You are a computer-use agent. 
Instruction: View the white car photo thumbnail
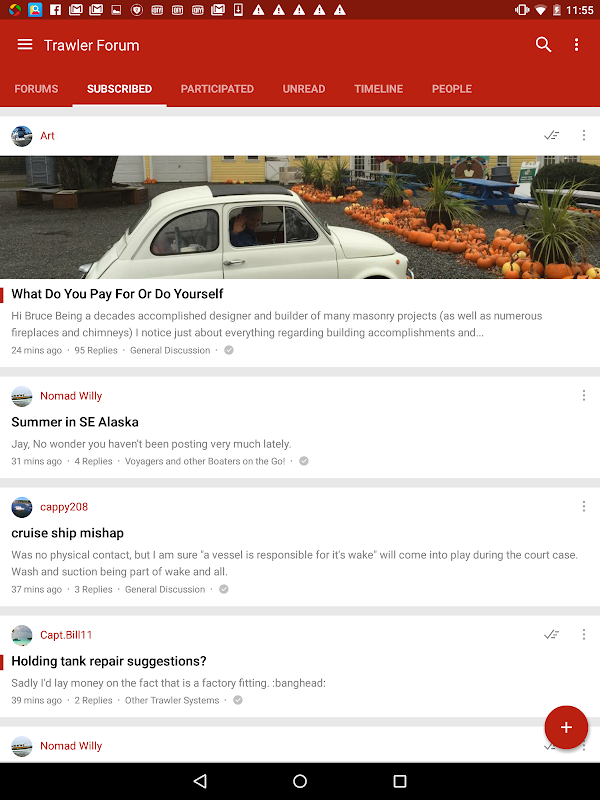300,217
